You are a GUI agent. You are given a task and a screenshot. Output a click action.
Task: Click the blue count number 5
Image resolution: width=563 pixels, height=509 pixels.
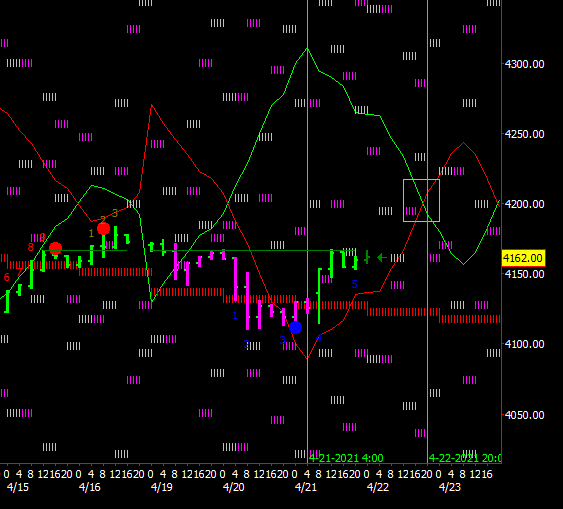354,284
